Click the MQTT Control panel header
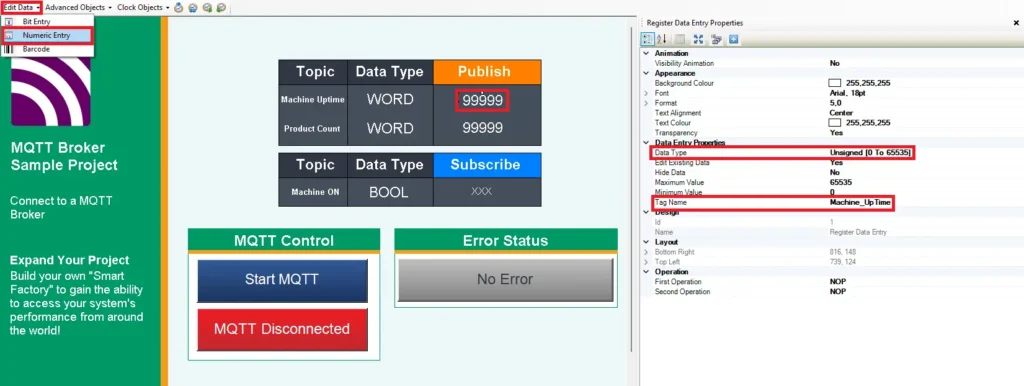Viewport: 1024px width, 386px height. pyautogui.click(x=283, y=241)
